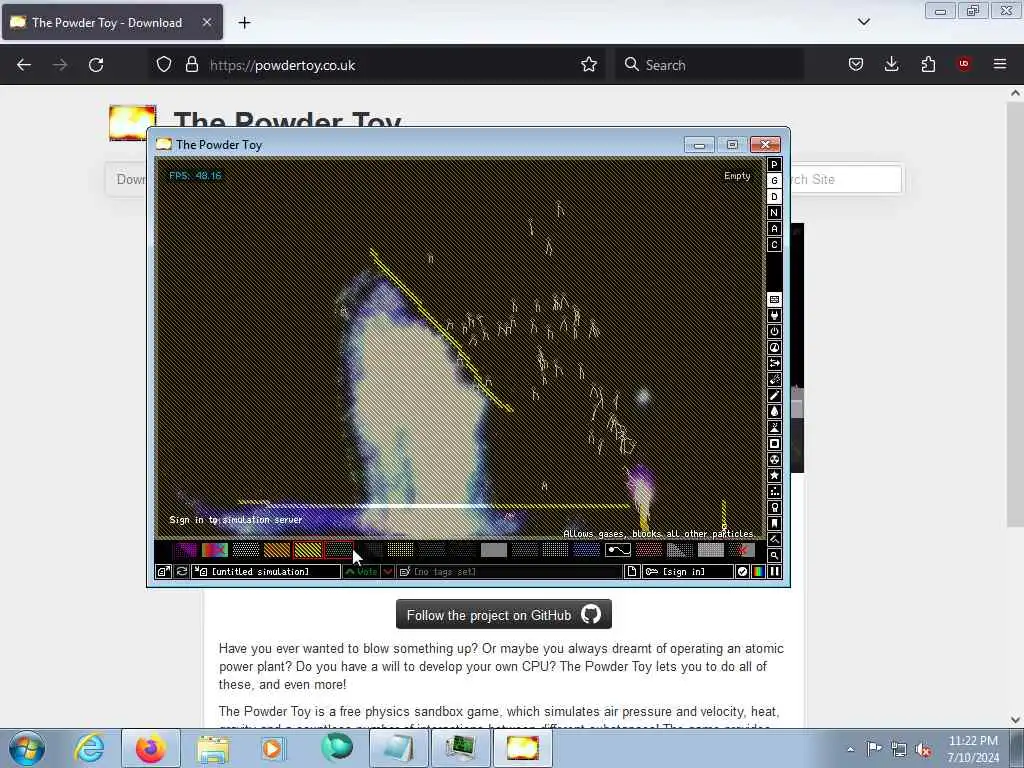Open the Liquids droplet category
Screen dimensions: 1024x768
coord(774,411)
